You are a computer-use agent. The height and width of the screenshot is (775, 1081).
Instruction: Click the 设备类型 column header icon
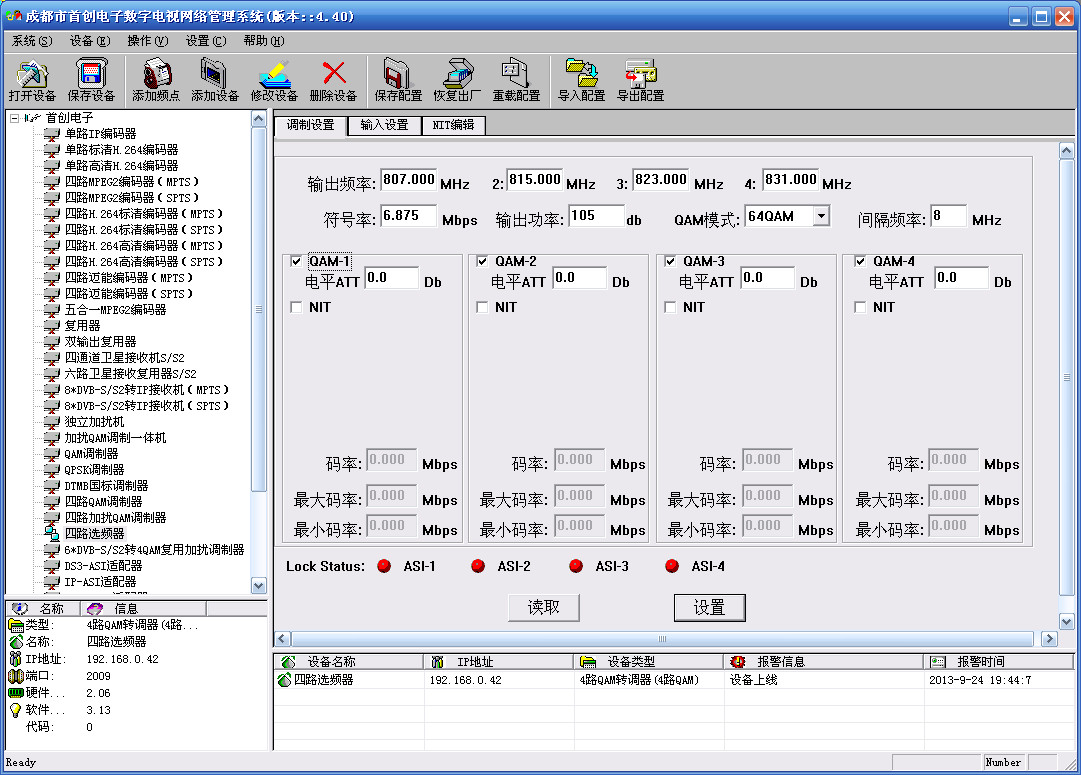pyautogui.click(x=588, y=662)
